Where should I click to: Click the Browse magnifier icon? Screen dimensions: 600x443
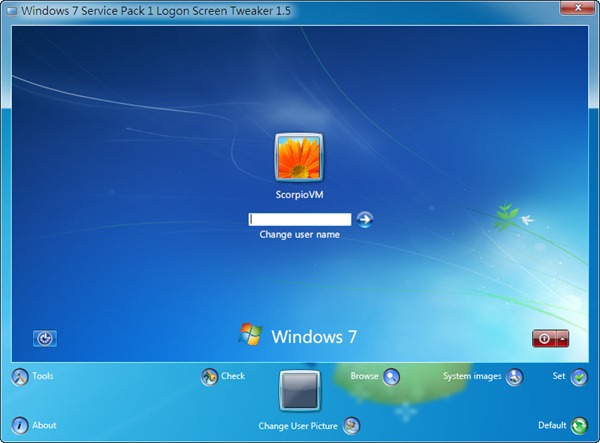(x=391, y=377)
